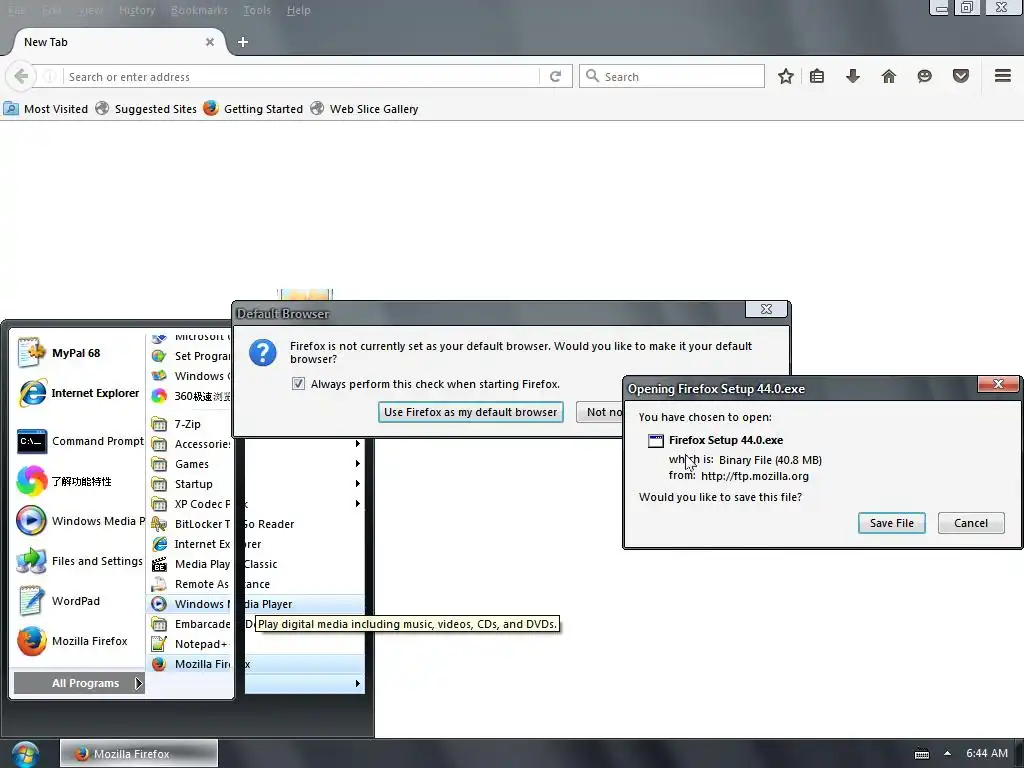Expand the Startup program folder
The image size is (1024, 768).
click(190, 484)
